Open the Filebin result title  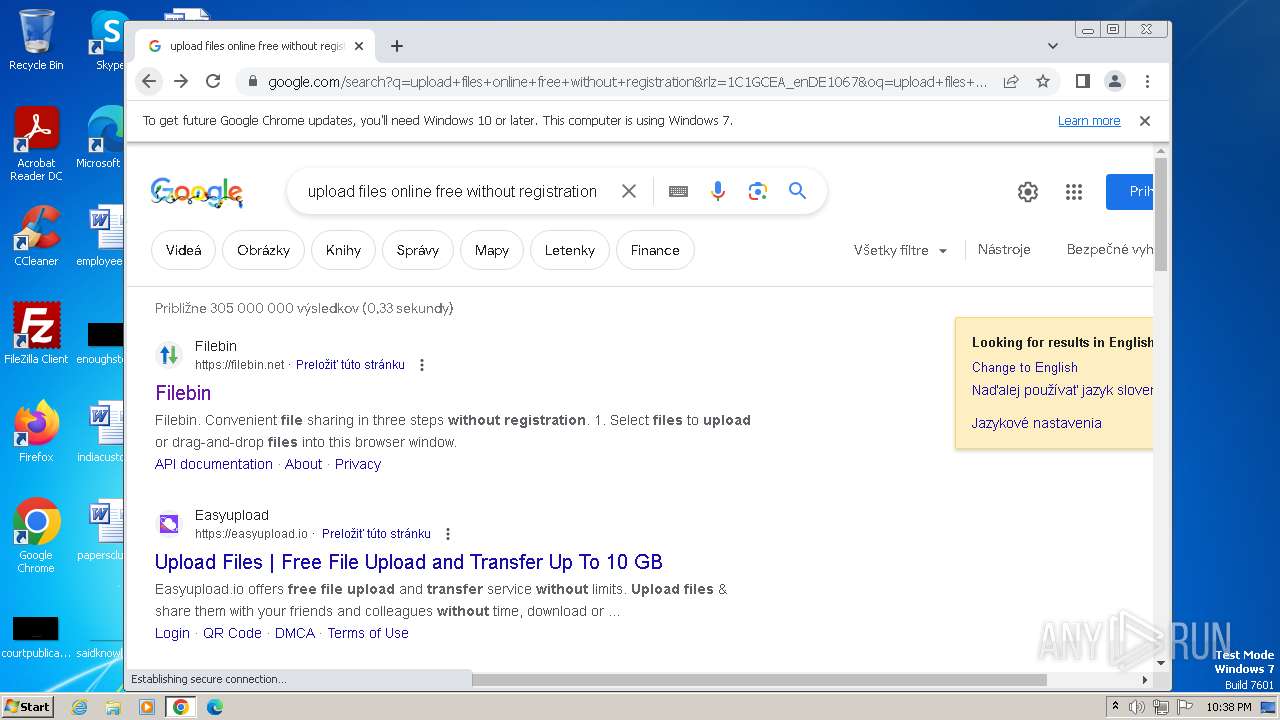pos(183,393)
